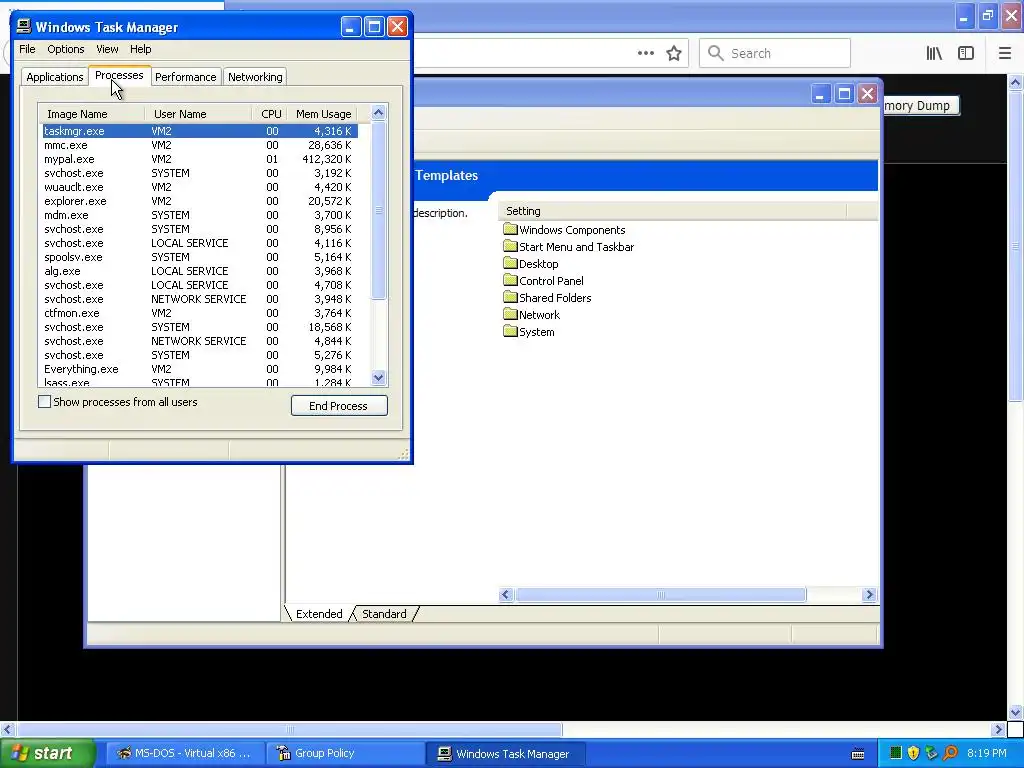The height and width of the screenshot is (768, 1024).
Task: Toggle Show processes from all users
Action: point(44,402)
